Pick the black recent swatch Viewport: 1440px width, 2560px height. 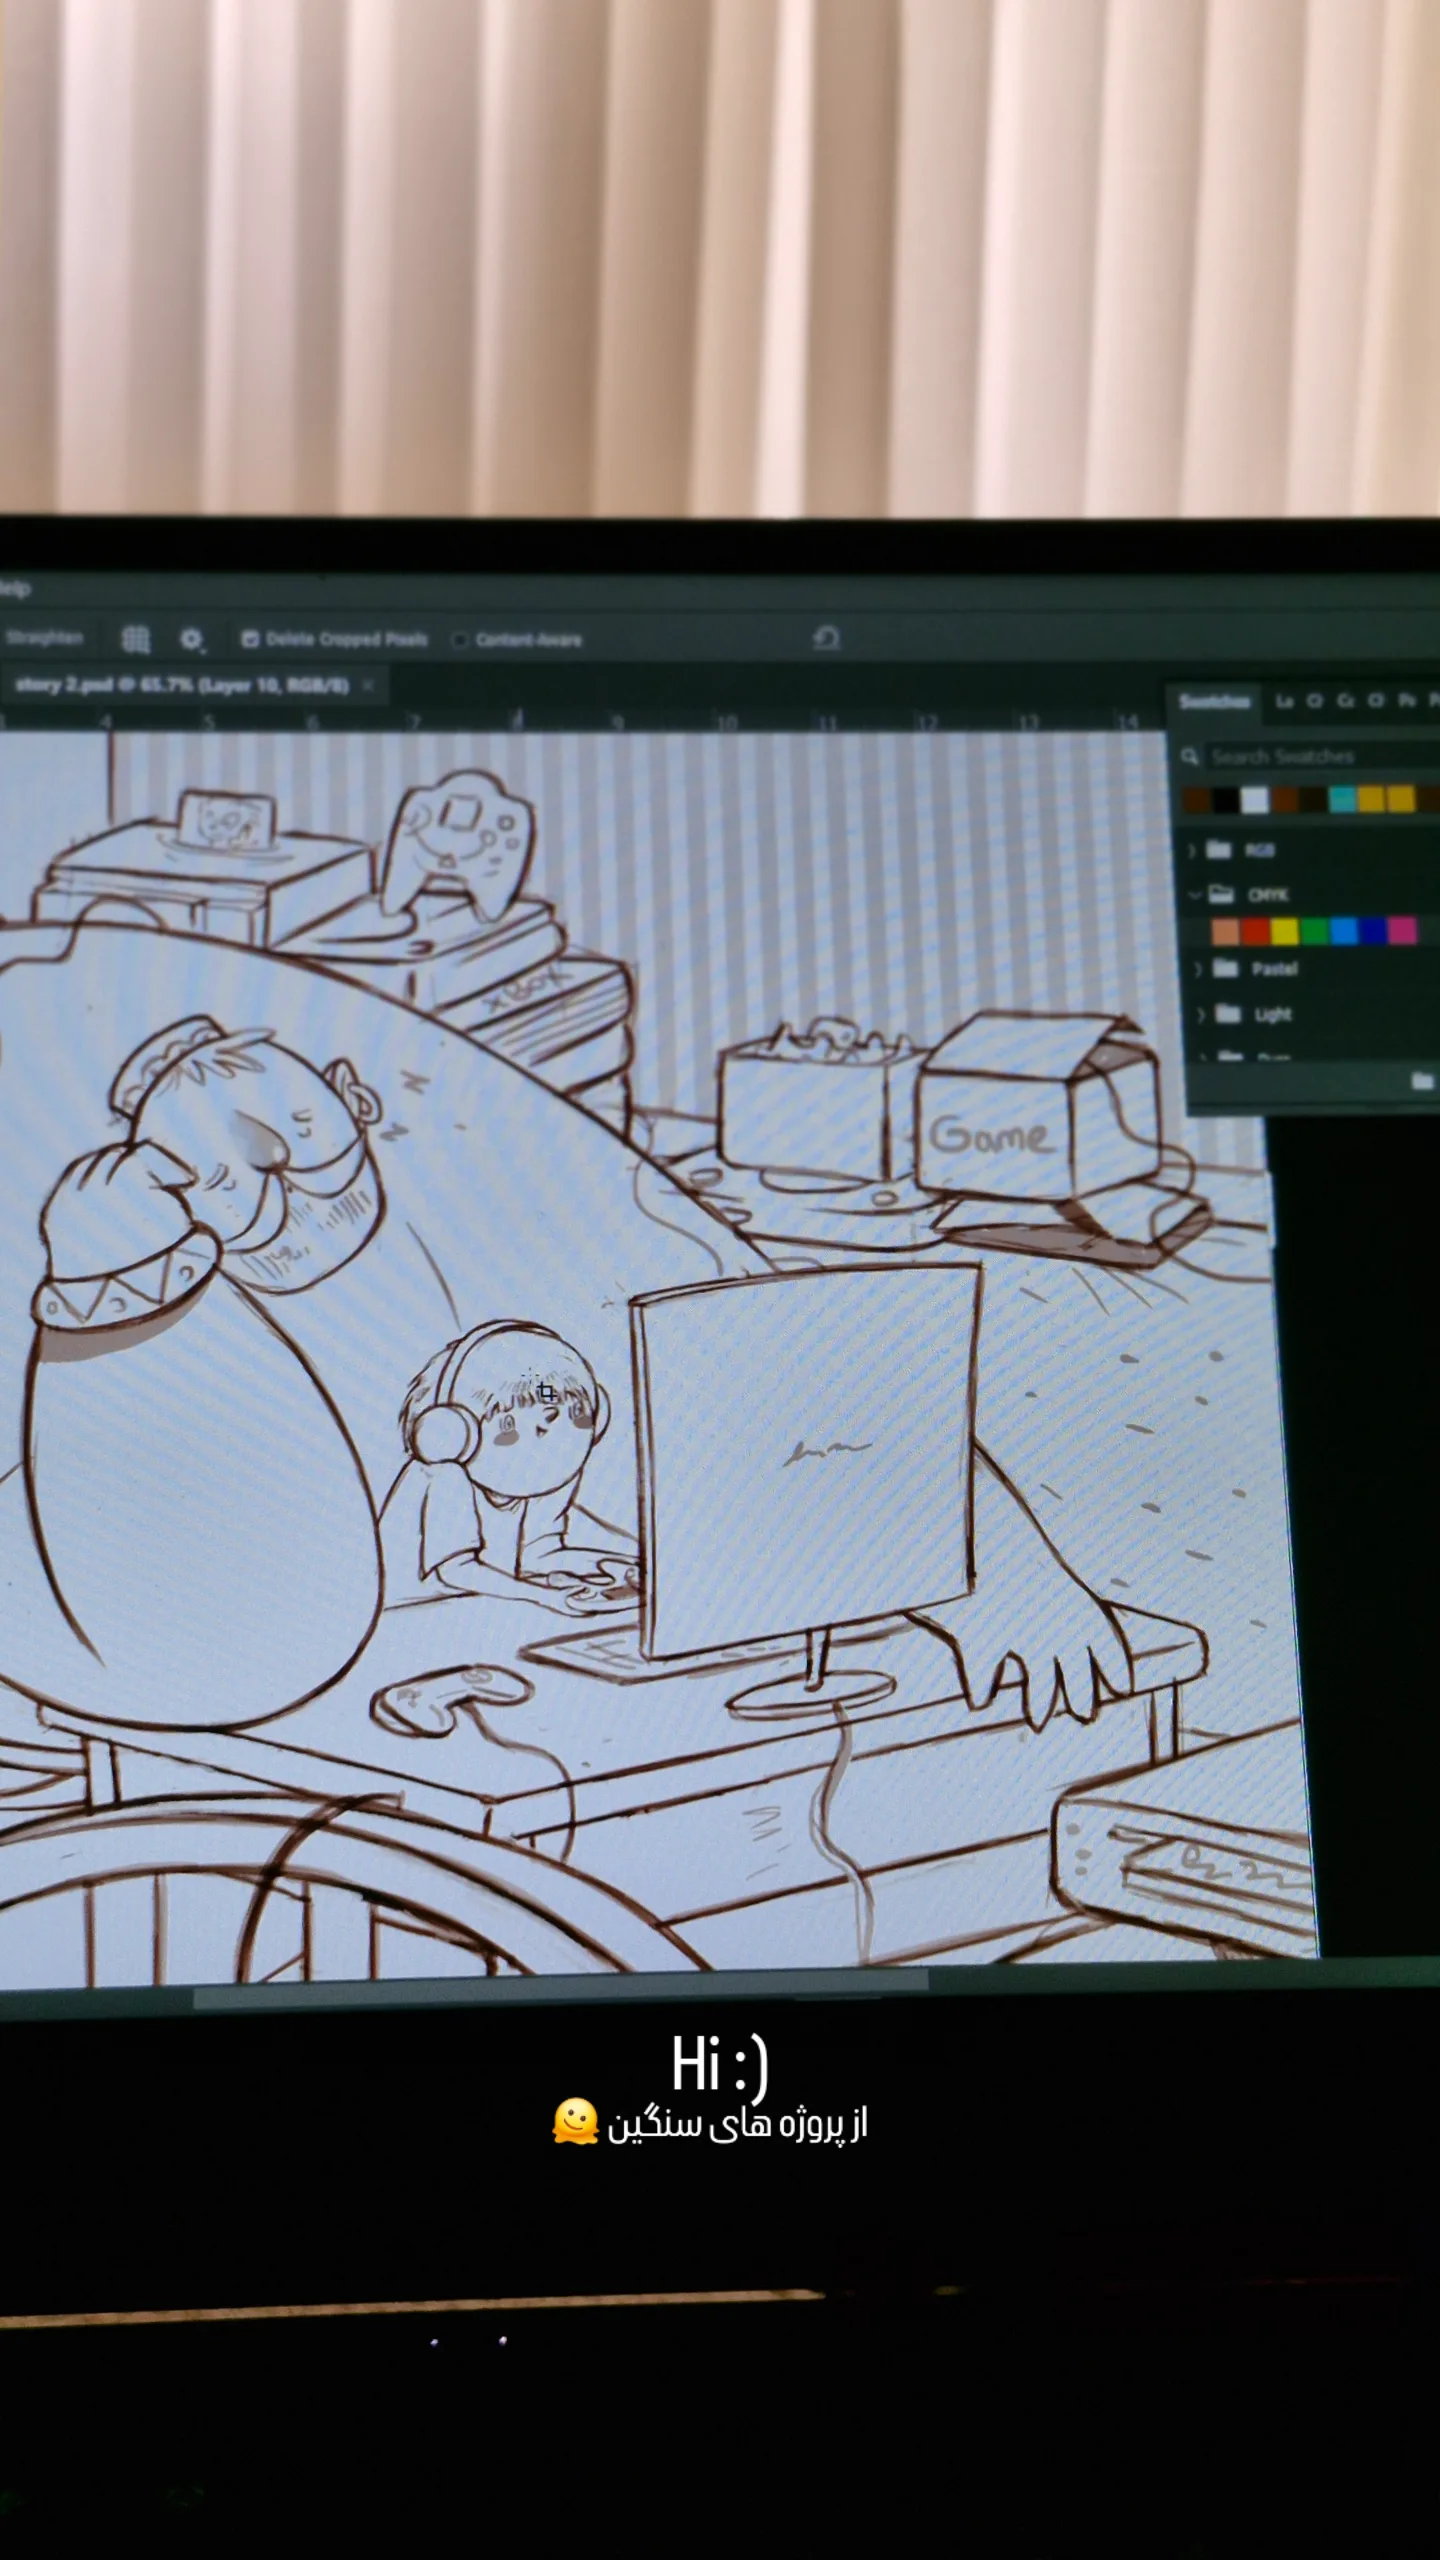(x=1226, y=799)
